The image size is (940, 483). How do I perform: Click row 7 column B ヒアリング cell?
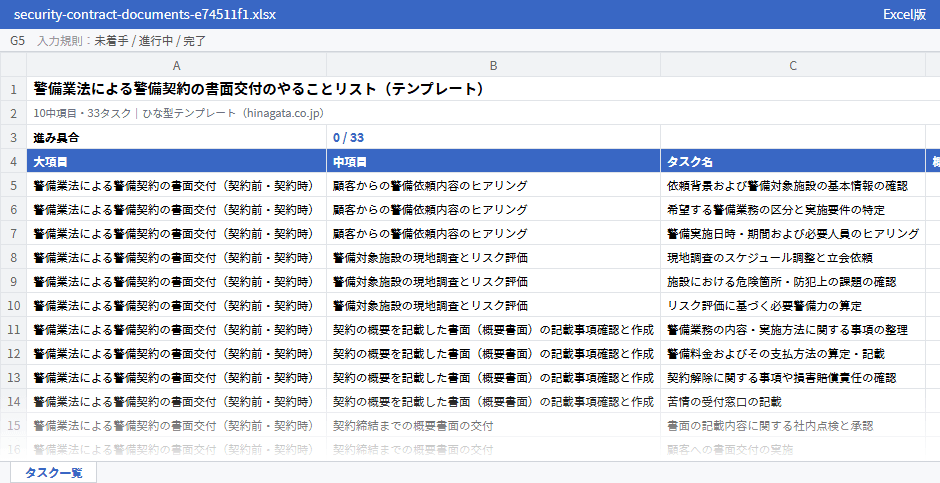(493, 234)
